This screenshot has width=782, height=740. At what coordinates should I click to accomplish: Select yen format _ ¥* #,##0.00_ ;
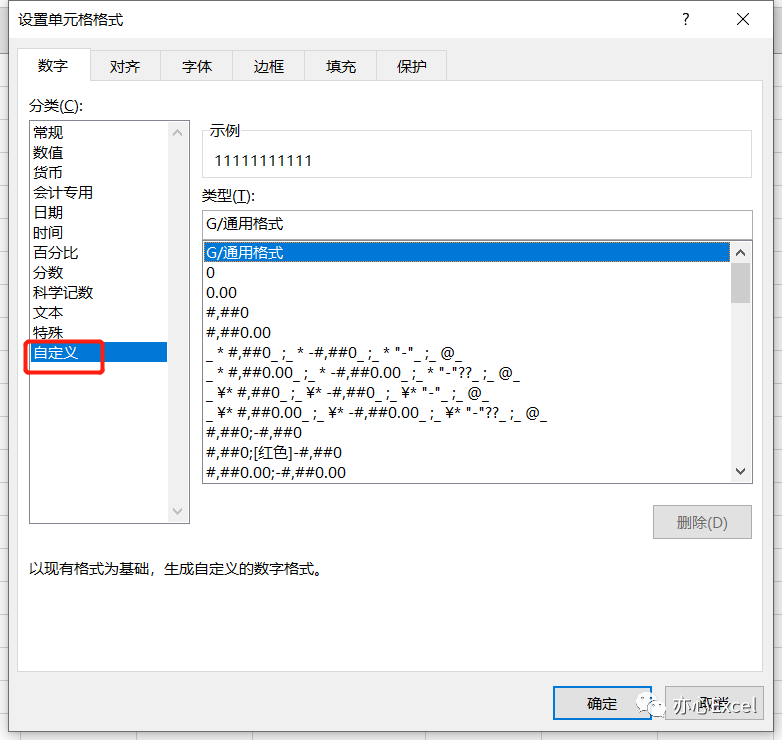(x=467, y=412)
